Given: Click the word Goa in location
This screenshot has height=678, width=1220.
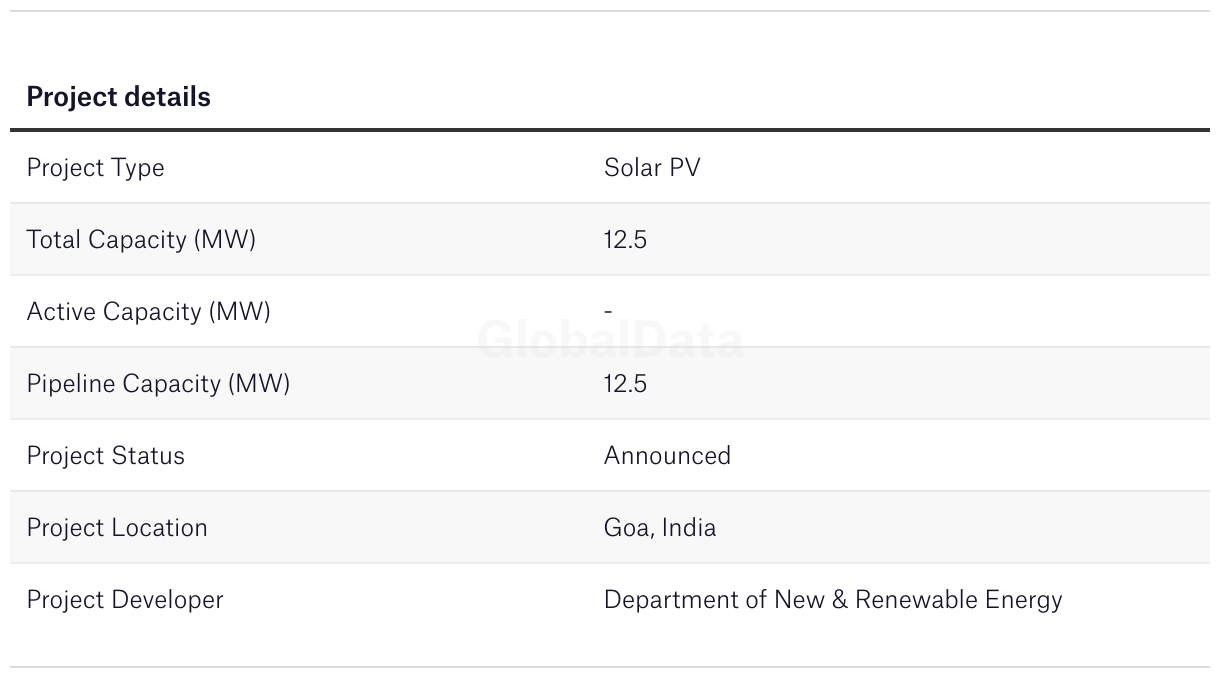Looking at the screenshot, I should [628, 528].
